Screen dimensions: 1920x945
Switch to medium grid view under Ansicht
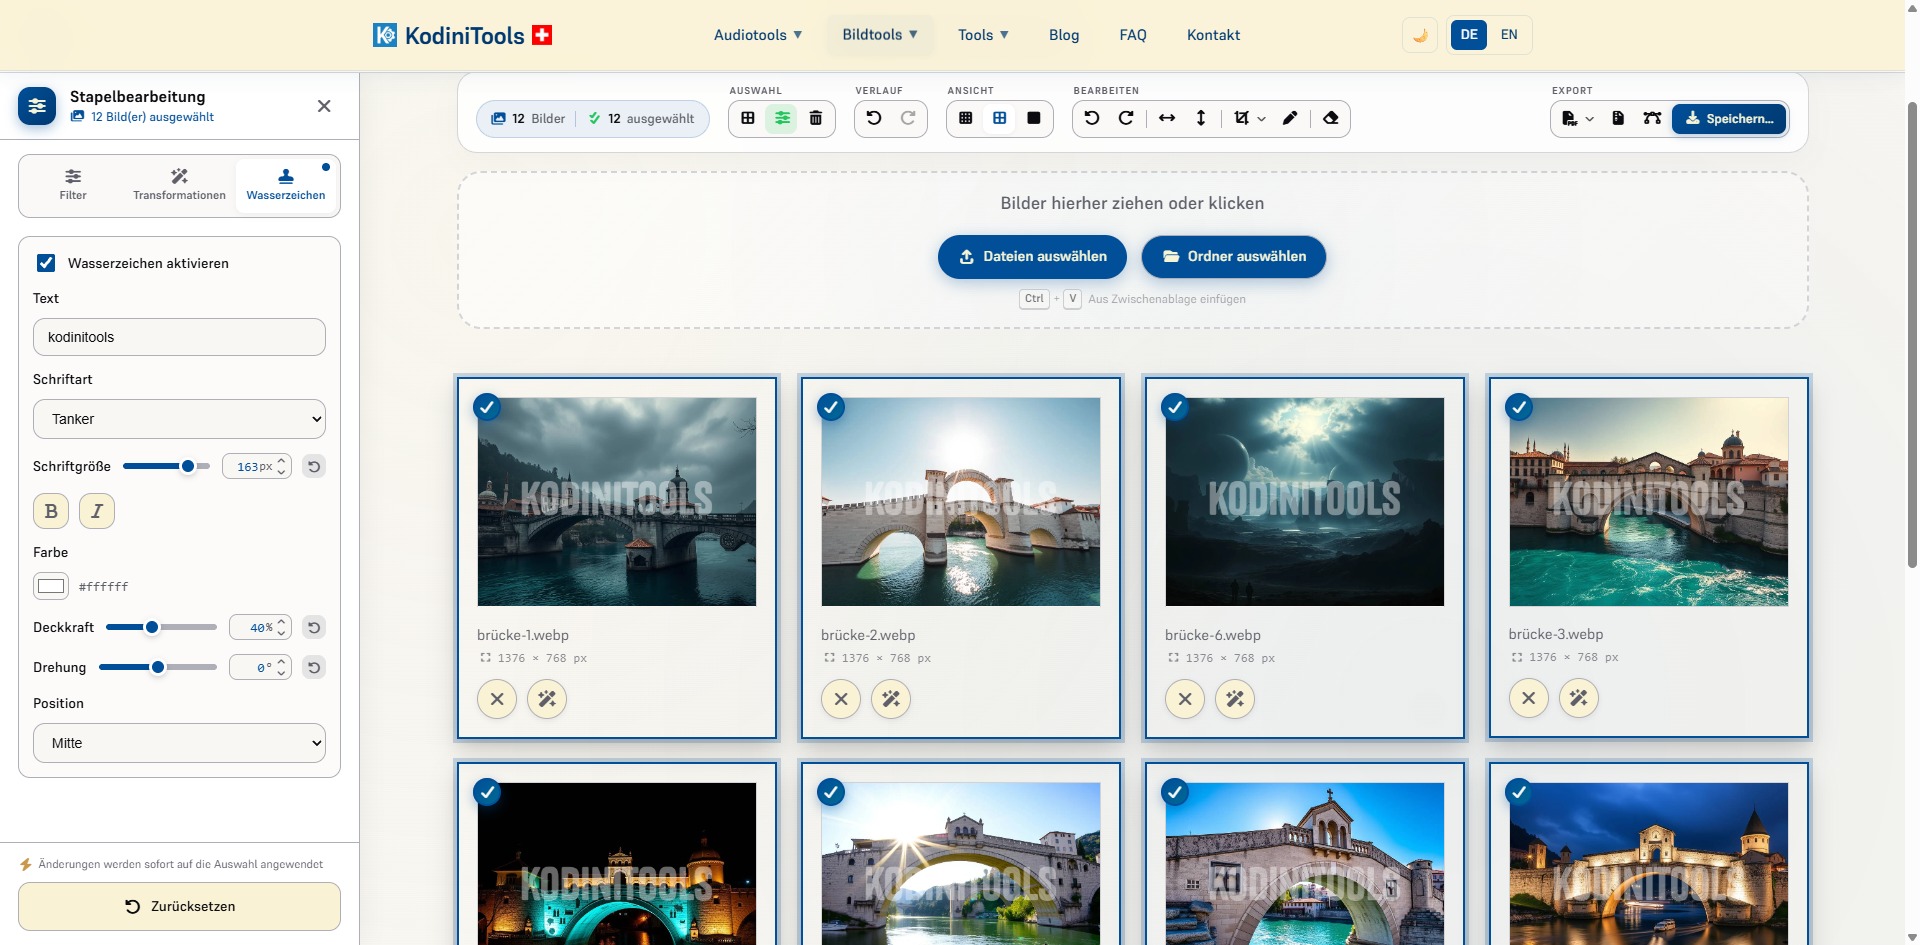[x=1000, y=118]
